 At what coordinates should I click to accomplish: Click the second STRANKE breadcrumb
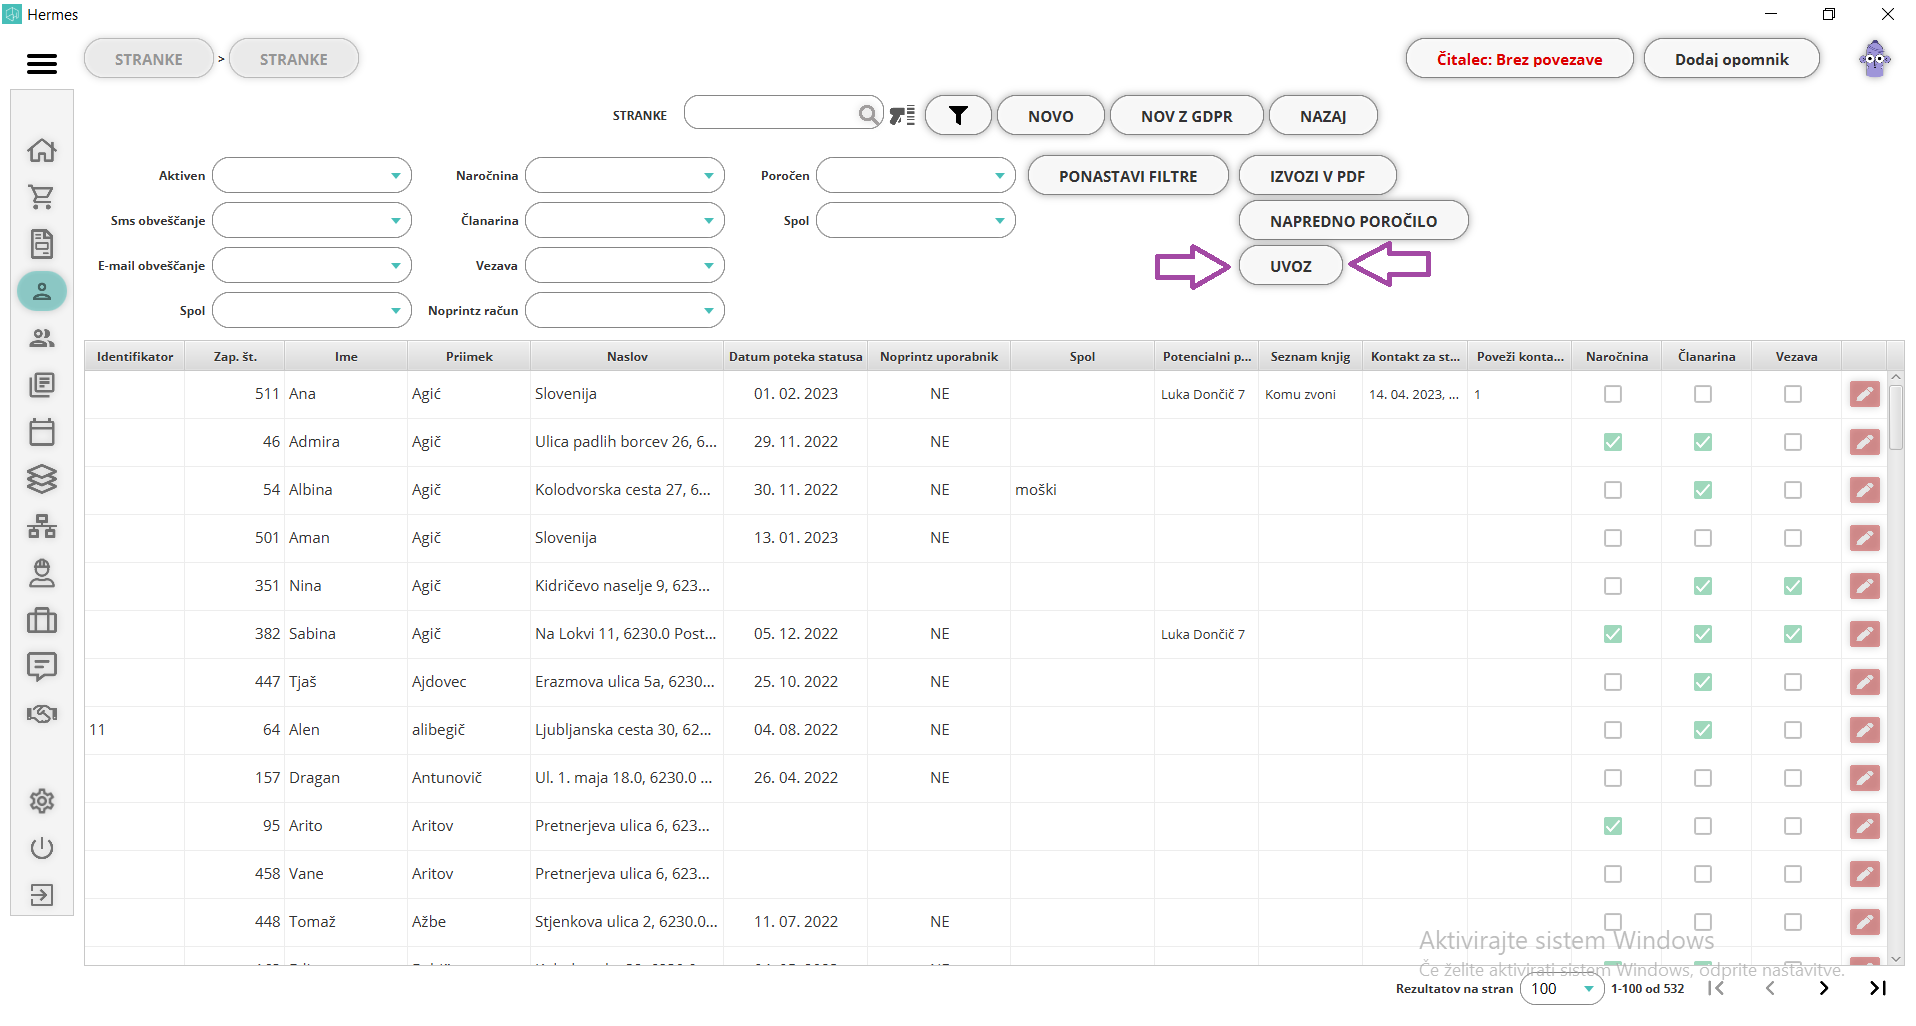[x=294, y=59]
